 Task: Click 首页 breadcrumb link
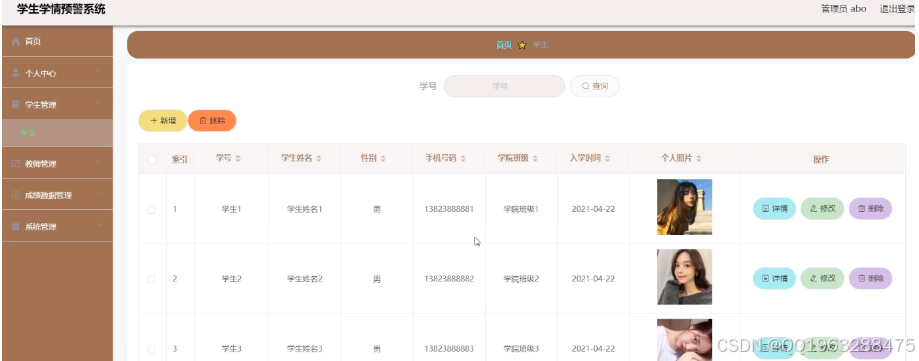504,45
